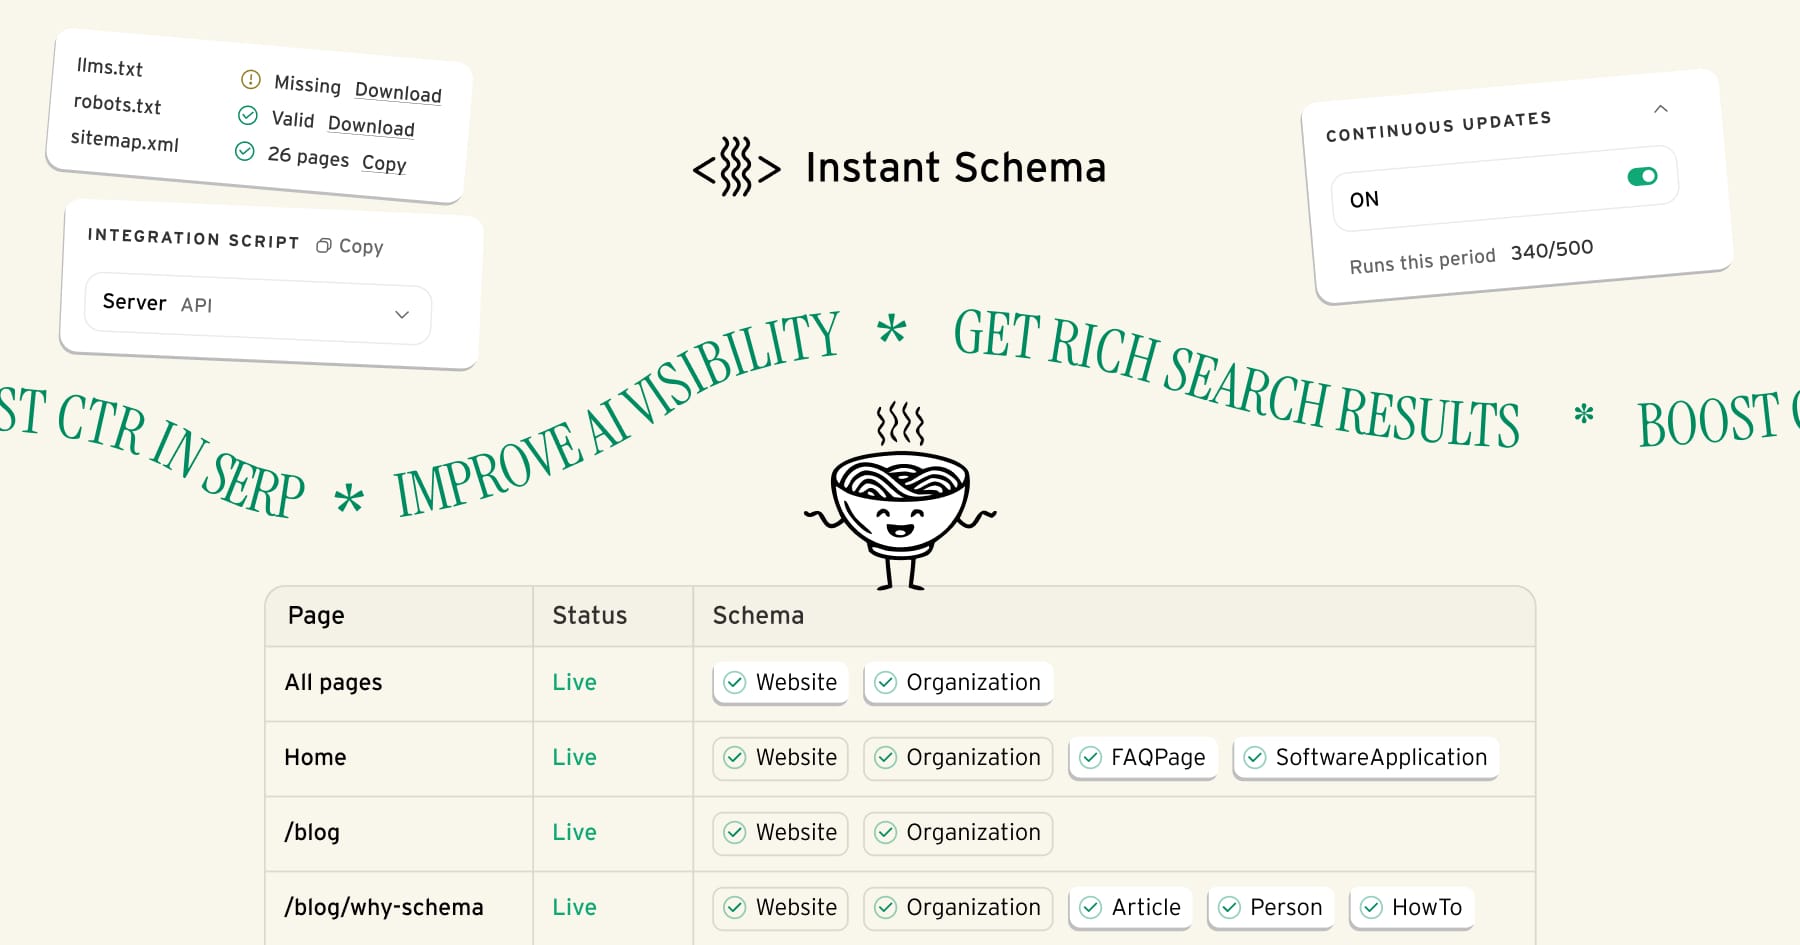Viewport: 1800px width, 945px height.
Task: Click Live status in /blog row
Action: [x=574, y=832]
